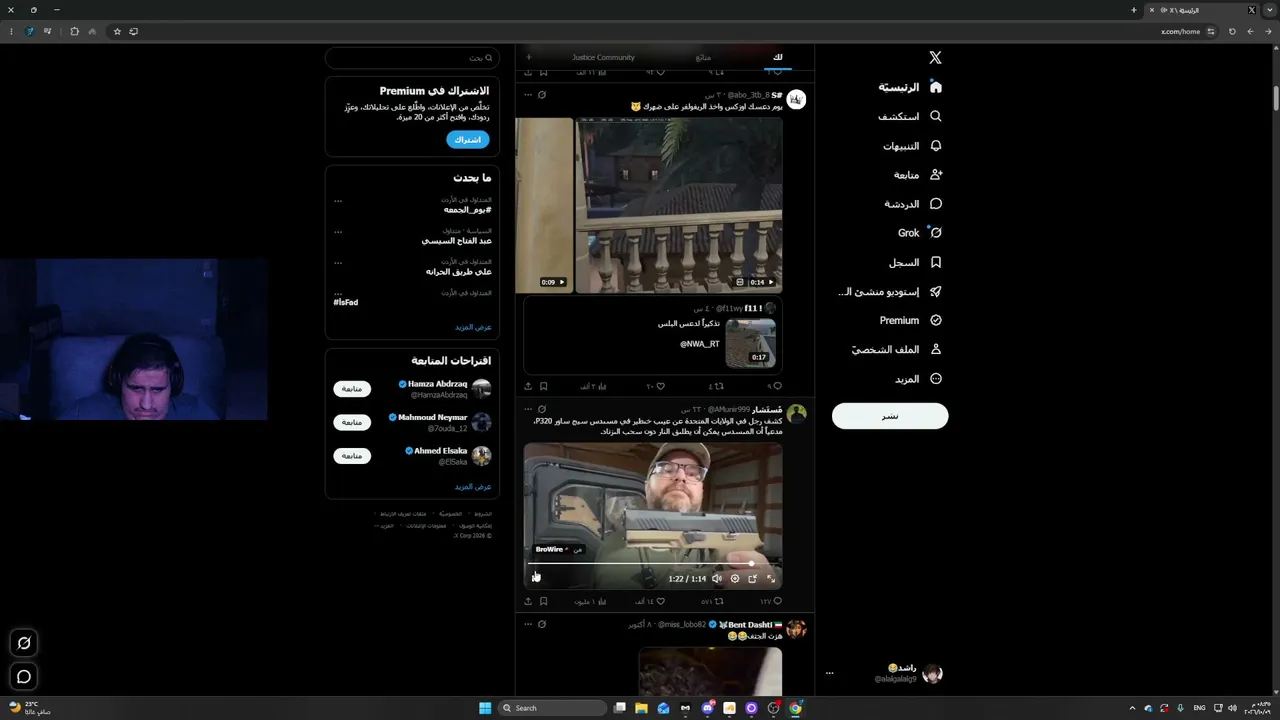Follow Mahmoud Neymar
The image size is (1280, 720).
coord(352,422)
